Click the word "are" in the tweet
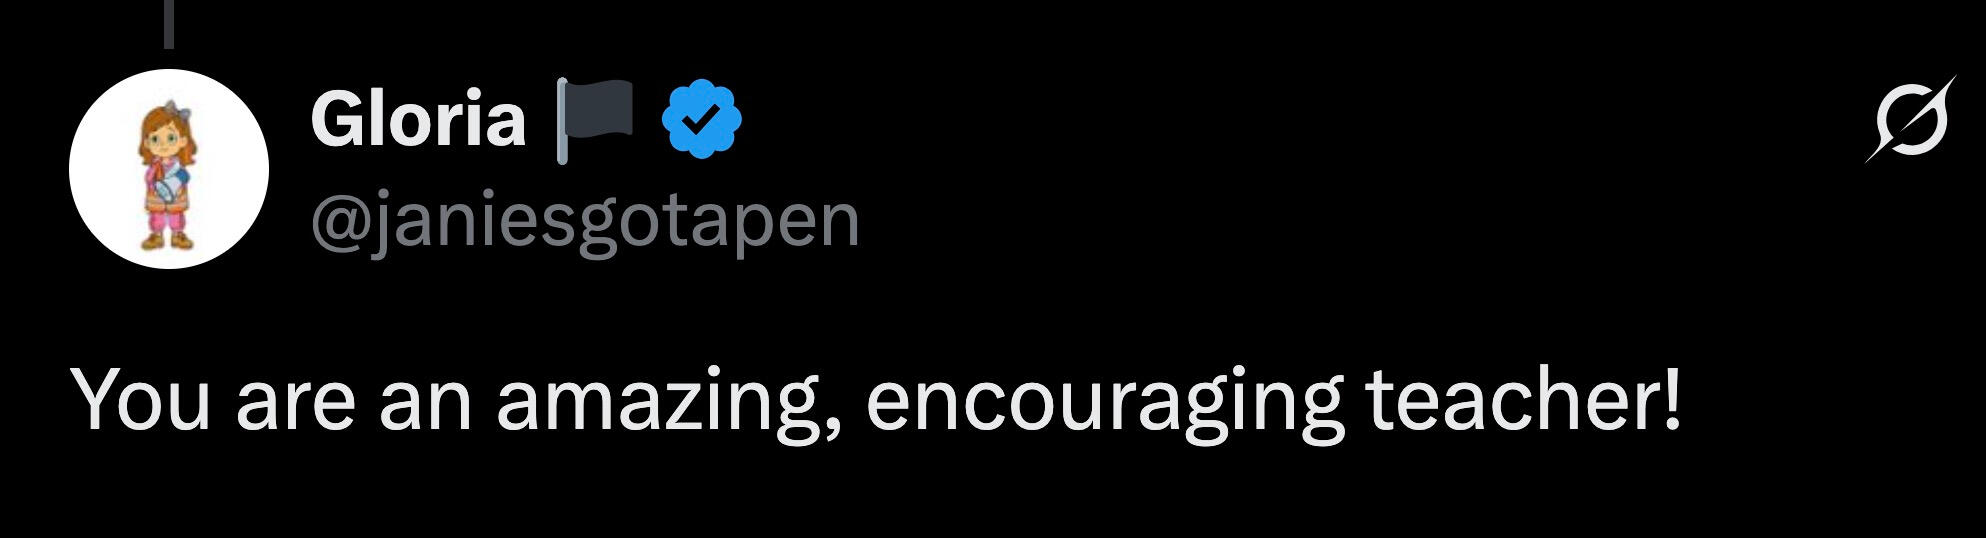Image resolution: width=1986 pixels, height=538 pixels. (x=296, y=407)
